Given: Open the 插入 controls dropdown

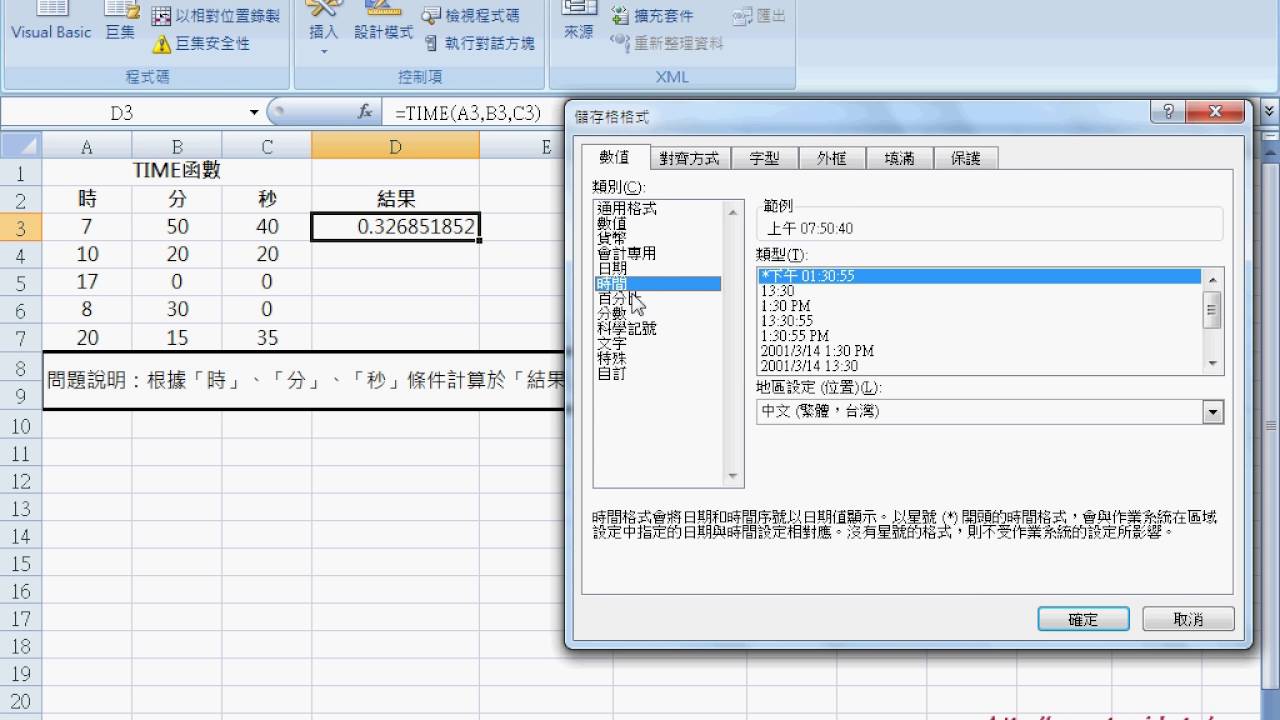Looking at the screenshot, I should (x=324, y=28).
